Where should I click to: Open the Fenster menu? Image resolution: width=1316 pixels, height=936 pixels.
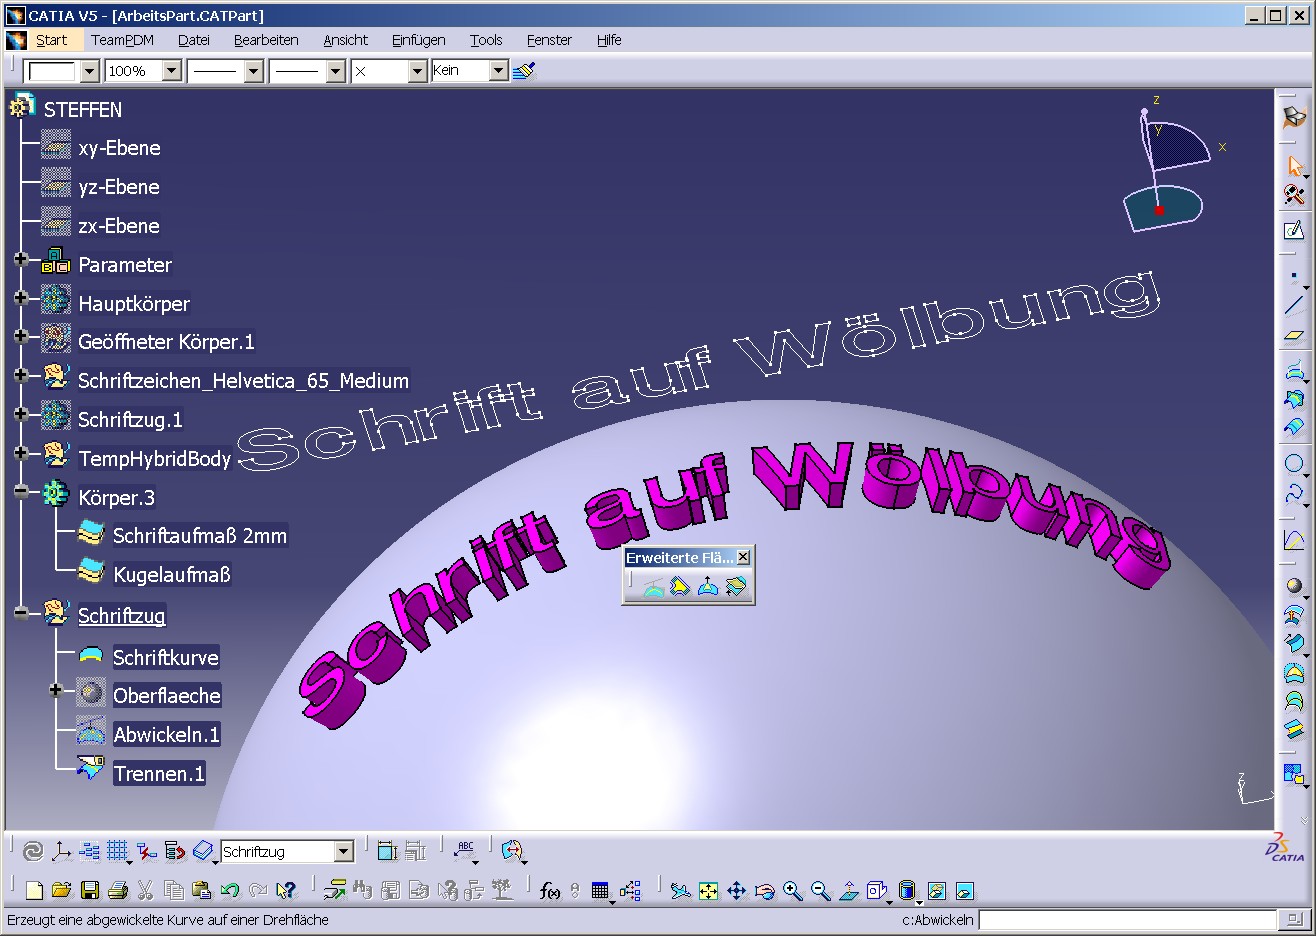pyautogui.click(x=549, y=40)
